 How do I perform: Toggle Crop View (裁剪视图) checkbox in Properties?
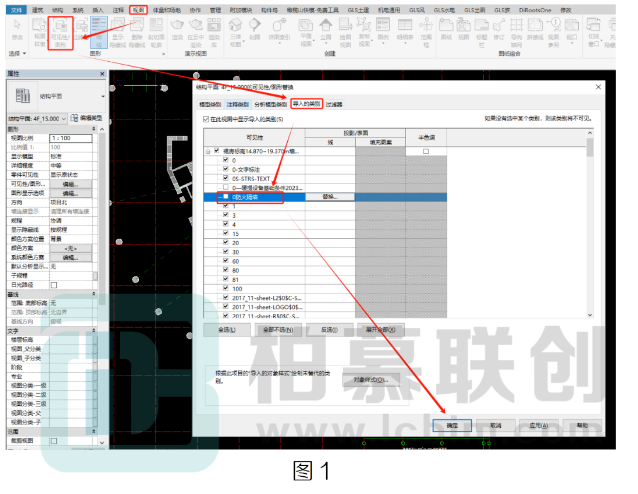[x=54, y=441]
